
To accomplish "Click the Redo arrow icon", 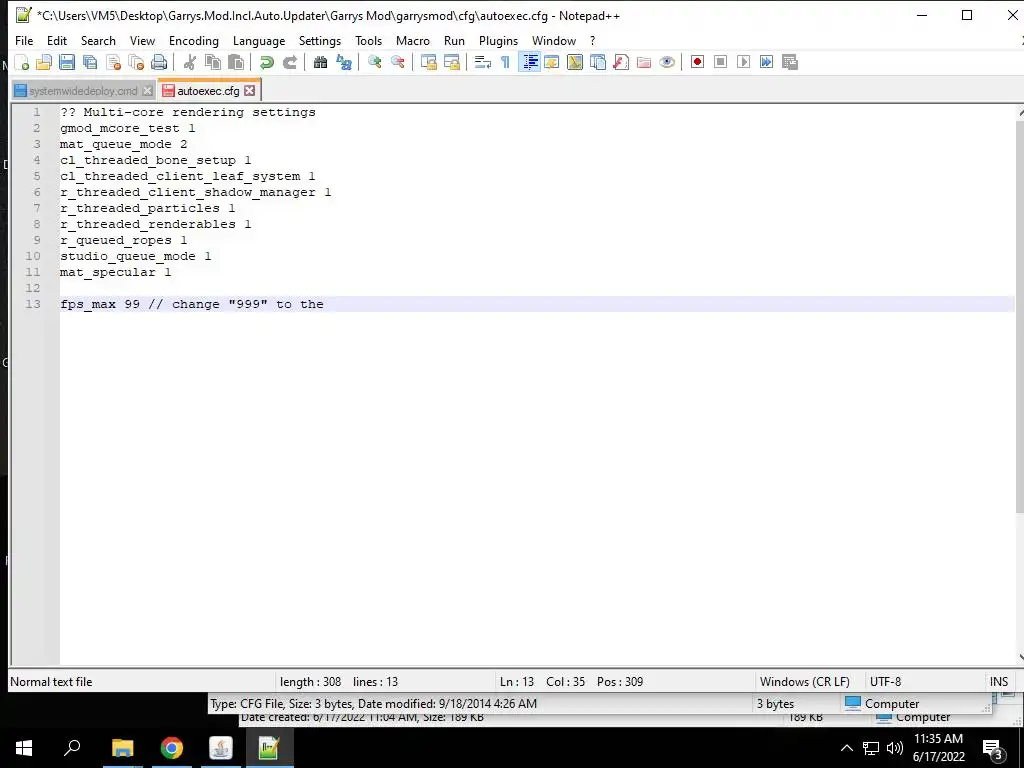I will click(289, 62).
